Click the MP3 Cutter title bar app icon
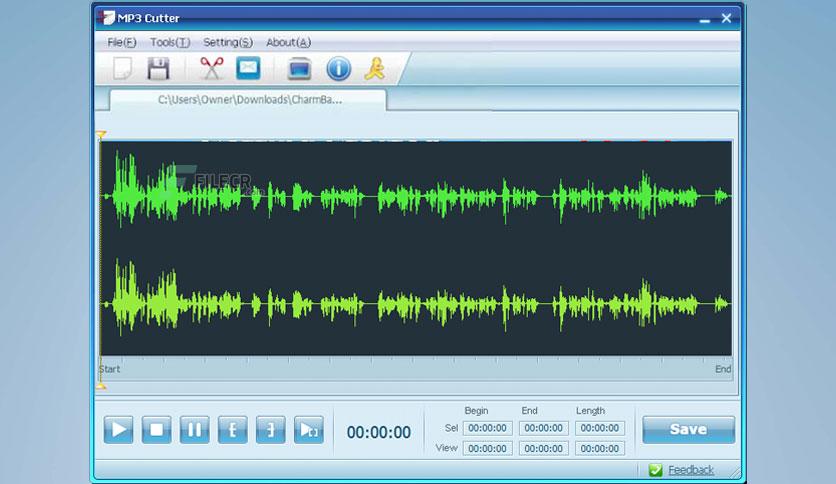This screenshot has height=484, width=836. [106, 18]
